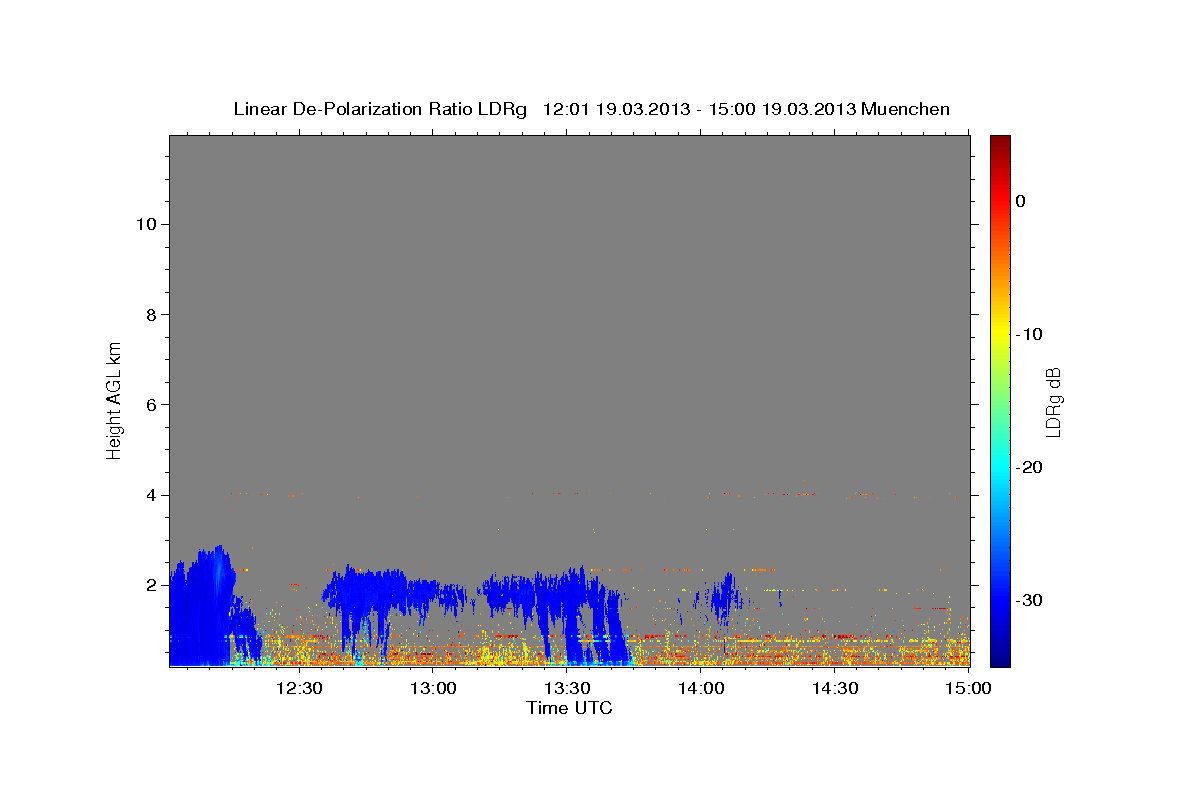Click the dark red top of the colorbar
Viewport: 1200px width, 800px height.
[1000, 142]
